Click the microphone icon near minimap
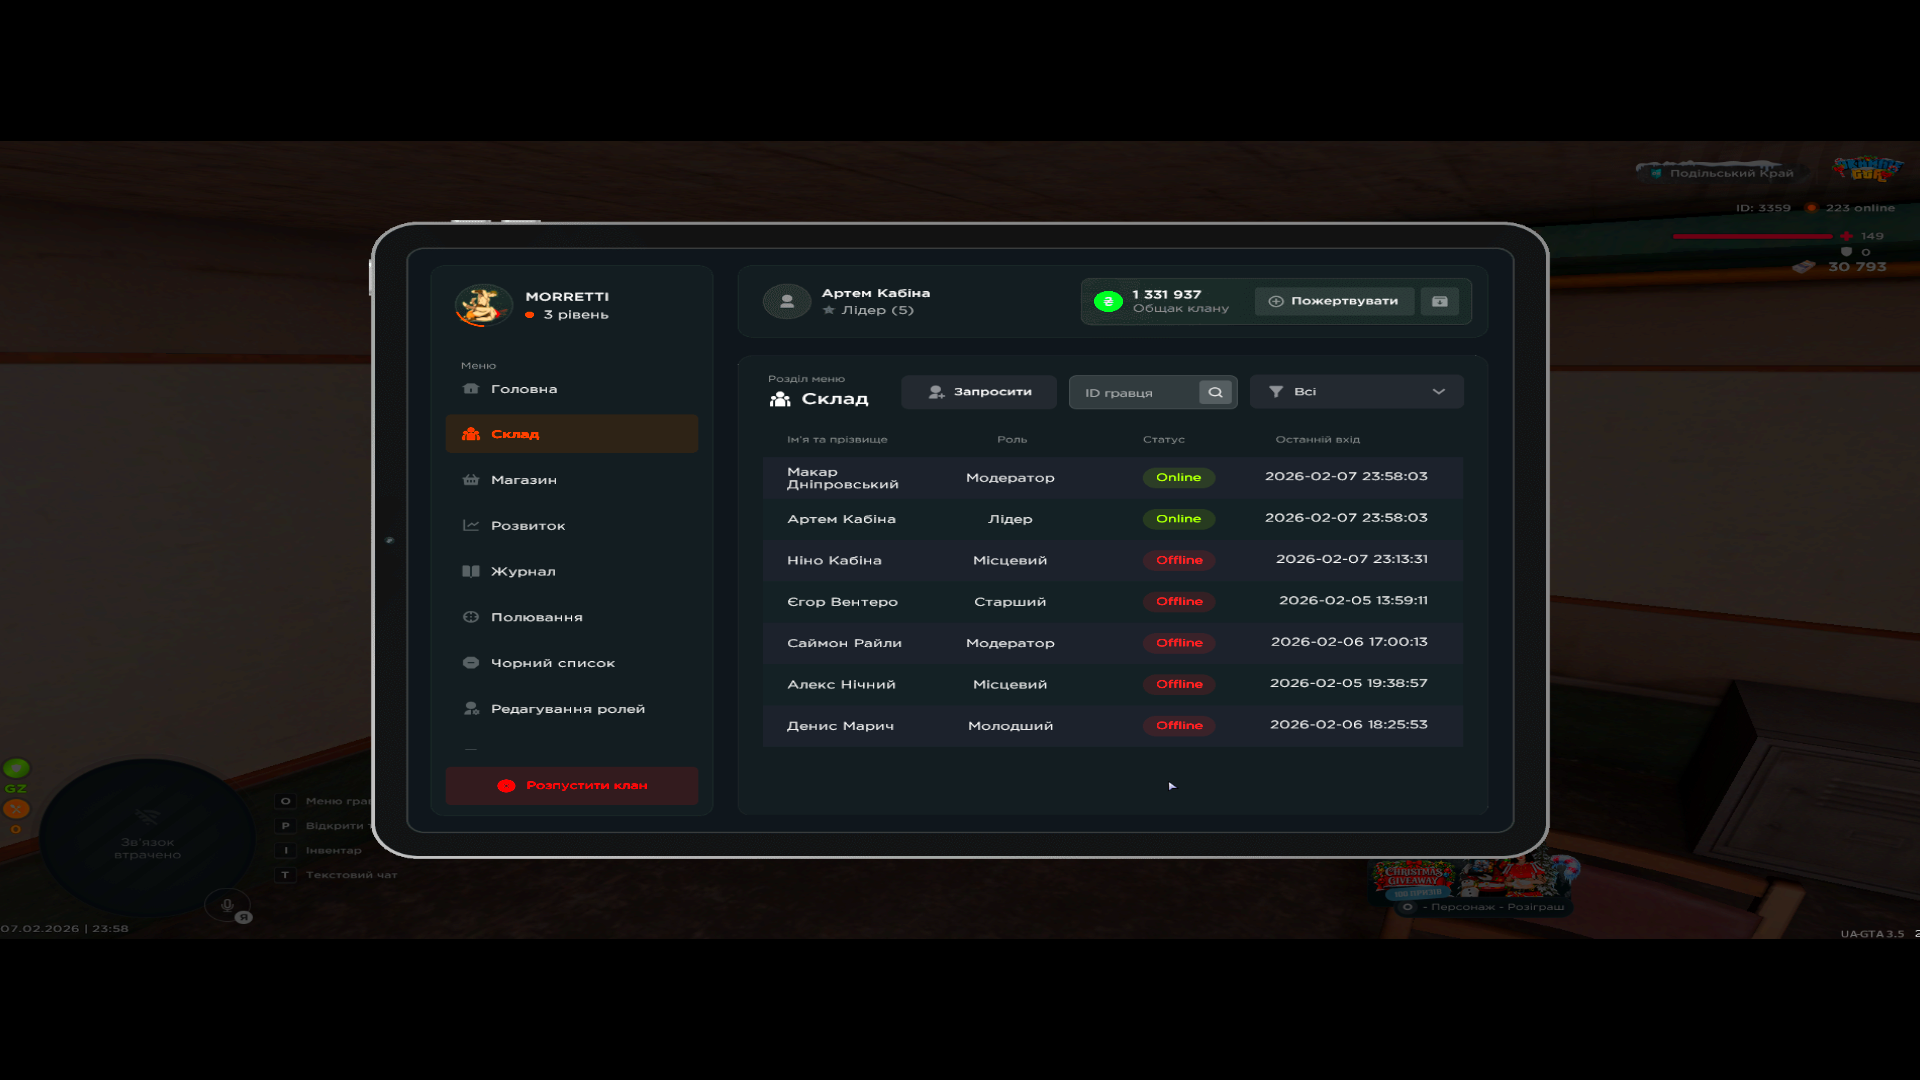Viewport: 1920px width, 1080px height. (x=227, y=905)
